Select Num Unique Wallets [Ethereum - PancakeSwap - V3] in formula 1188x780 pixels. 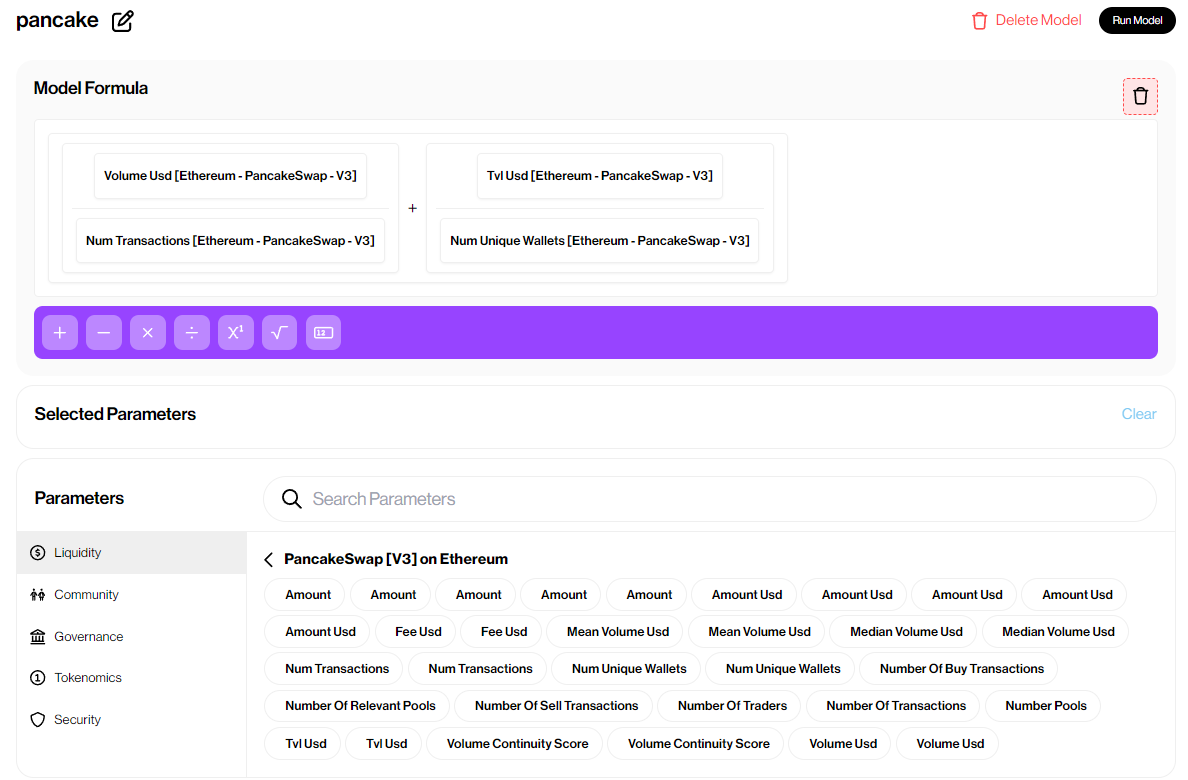click(x=599, y=241)
